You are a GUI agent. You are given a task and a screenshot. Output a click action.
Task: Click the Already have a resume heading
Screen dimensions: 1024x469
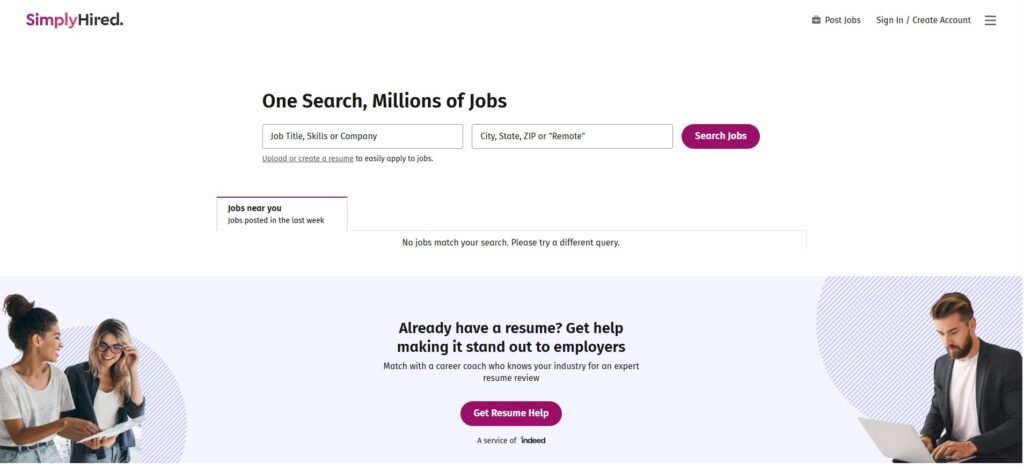pyautogui.click(x=511, y=337)
